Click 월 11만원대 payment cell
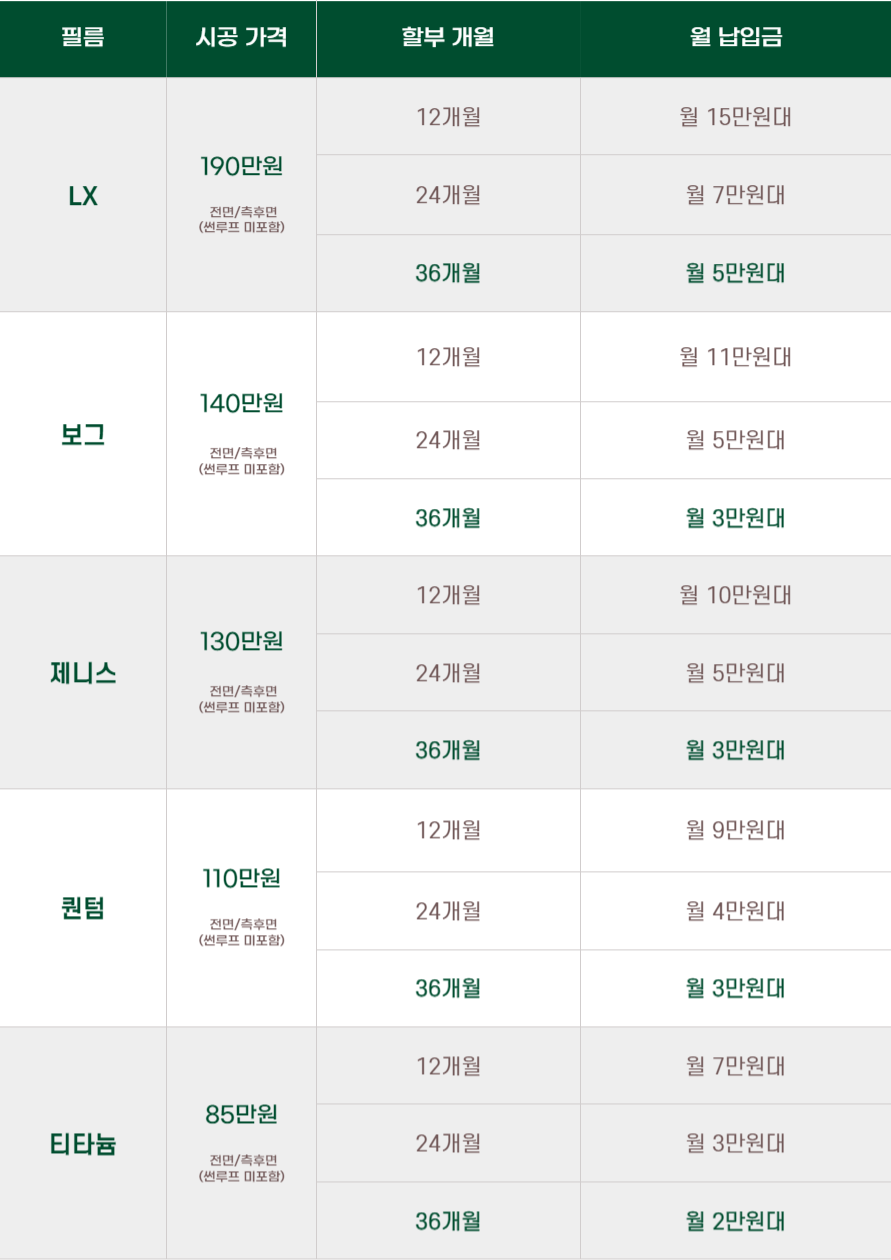The height and width of the screenshot is (1260, 891). pyautogui.click(x=736, y=357)
